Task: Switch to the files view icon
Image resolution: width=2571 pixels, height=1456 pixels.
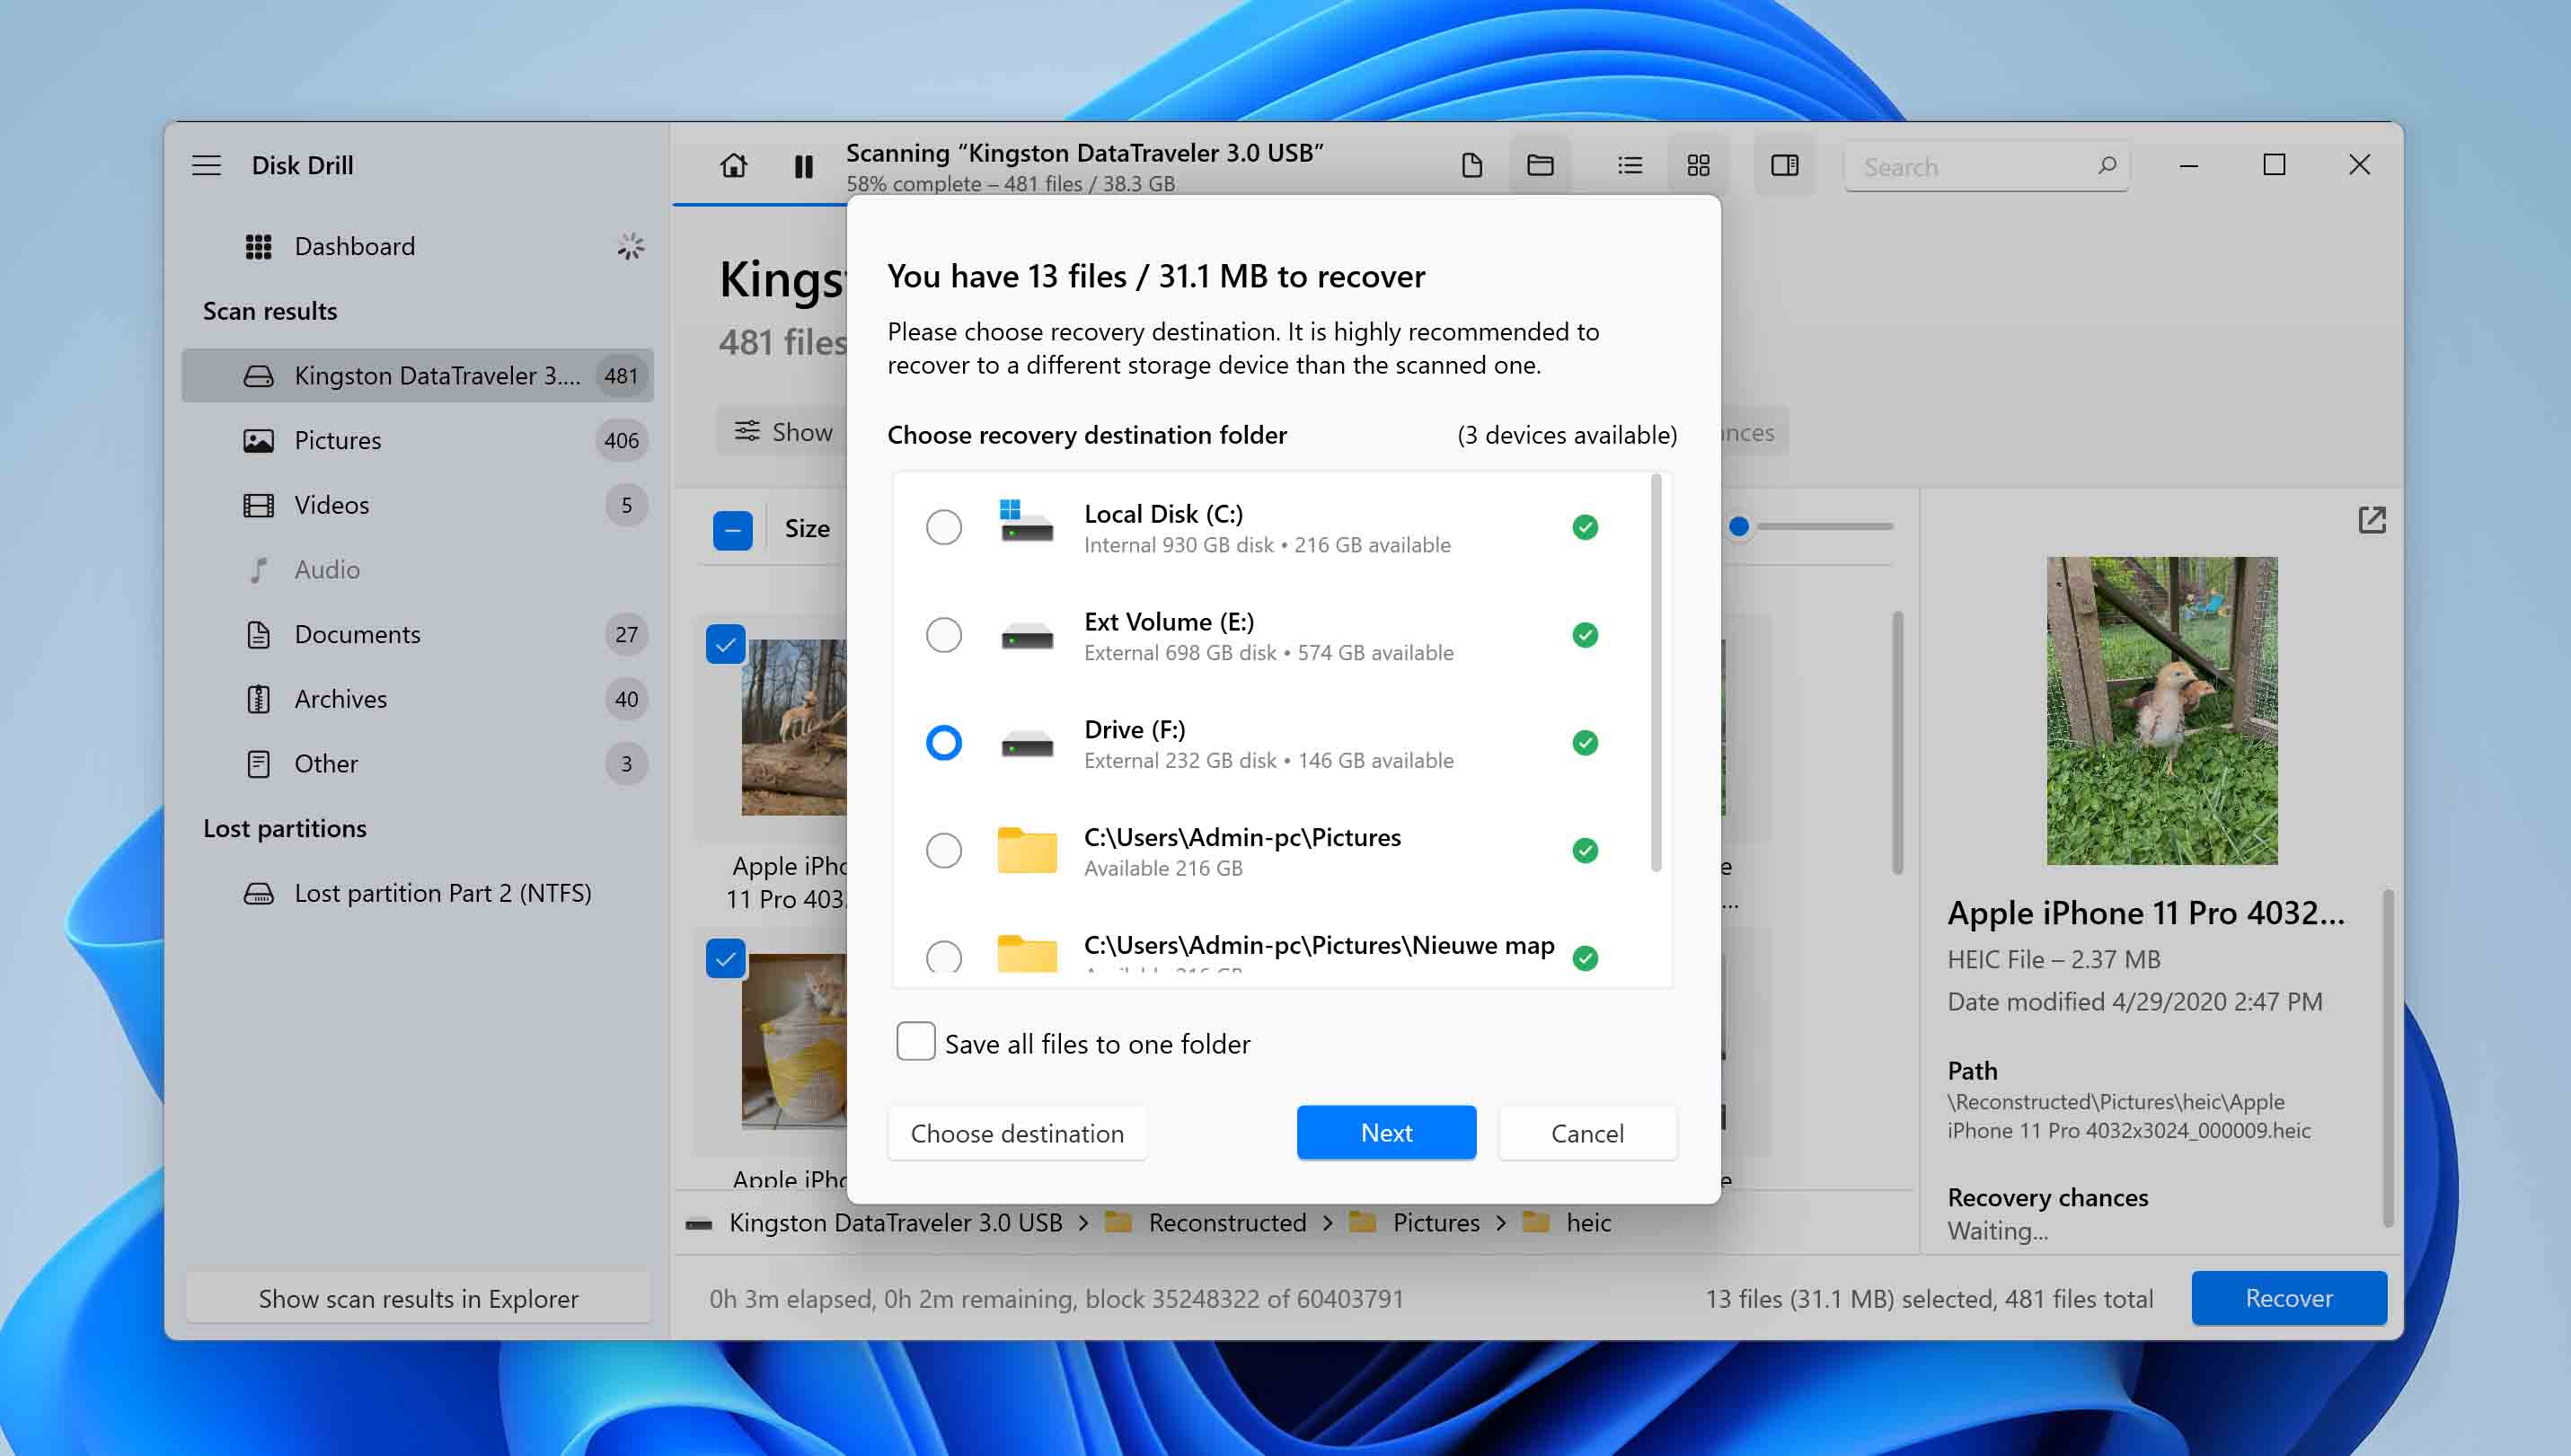Action: pos(1472,165)
